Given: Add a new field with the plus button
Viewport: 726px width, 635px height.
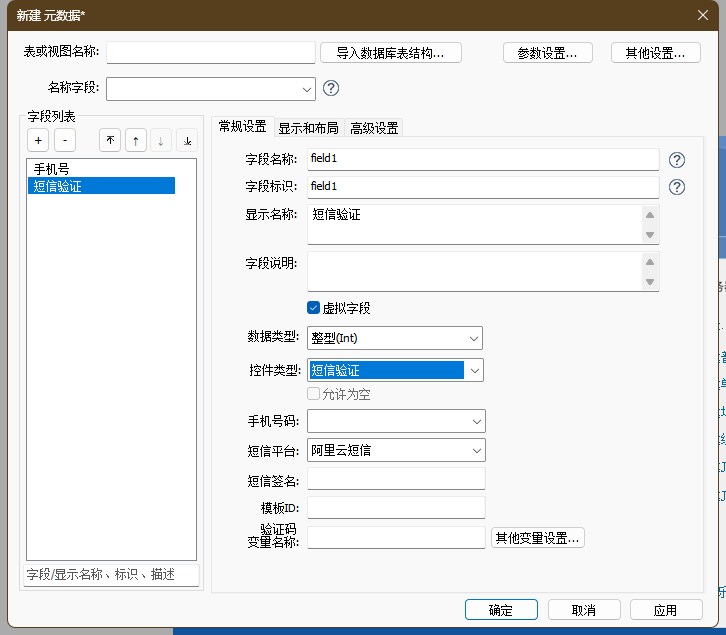Looking at the screenshot, I should tap(37, 141).
